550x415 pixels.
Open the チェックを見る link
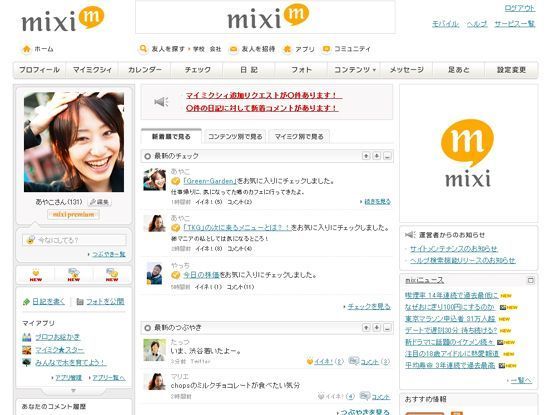[x=369, y=307]
